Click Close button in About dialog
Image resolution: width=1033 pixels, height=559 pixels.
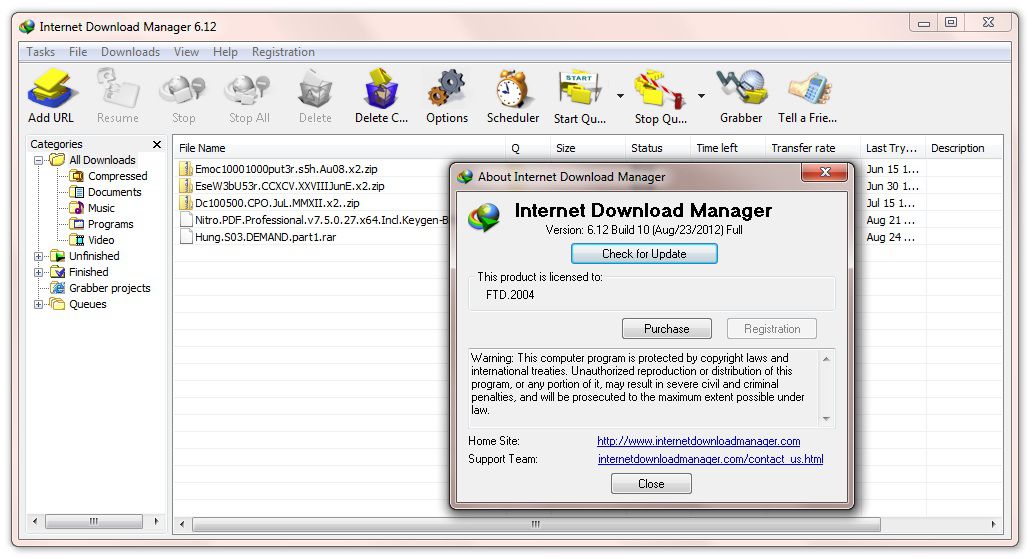651,484
